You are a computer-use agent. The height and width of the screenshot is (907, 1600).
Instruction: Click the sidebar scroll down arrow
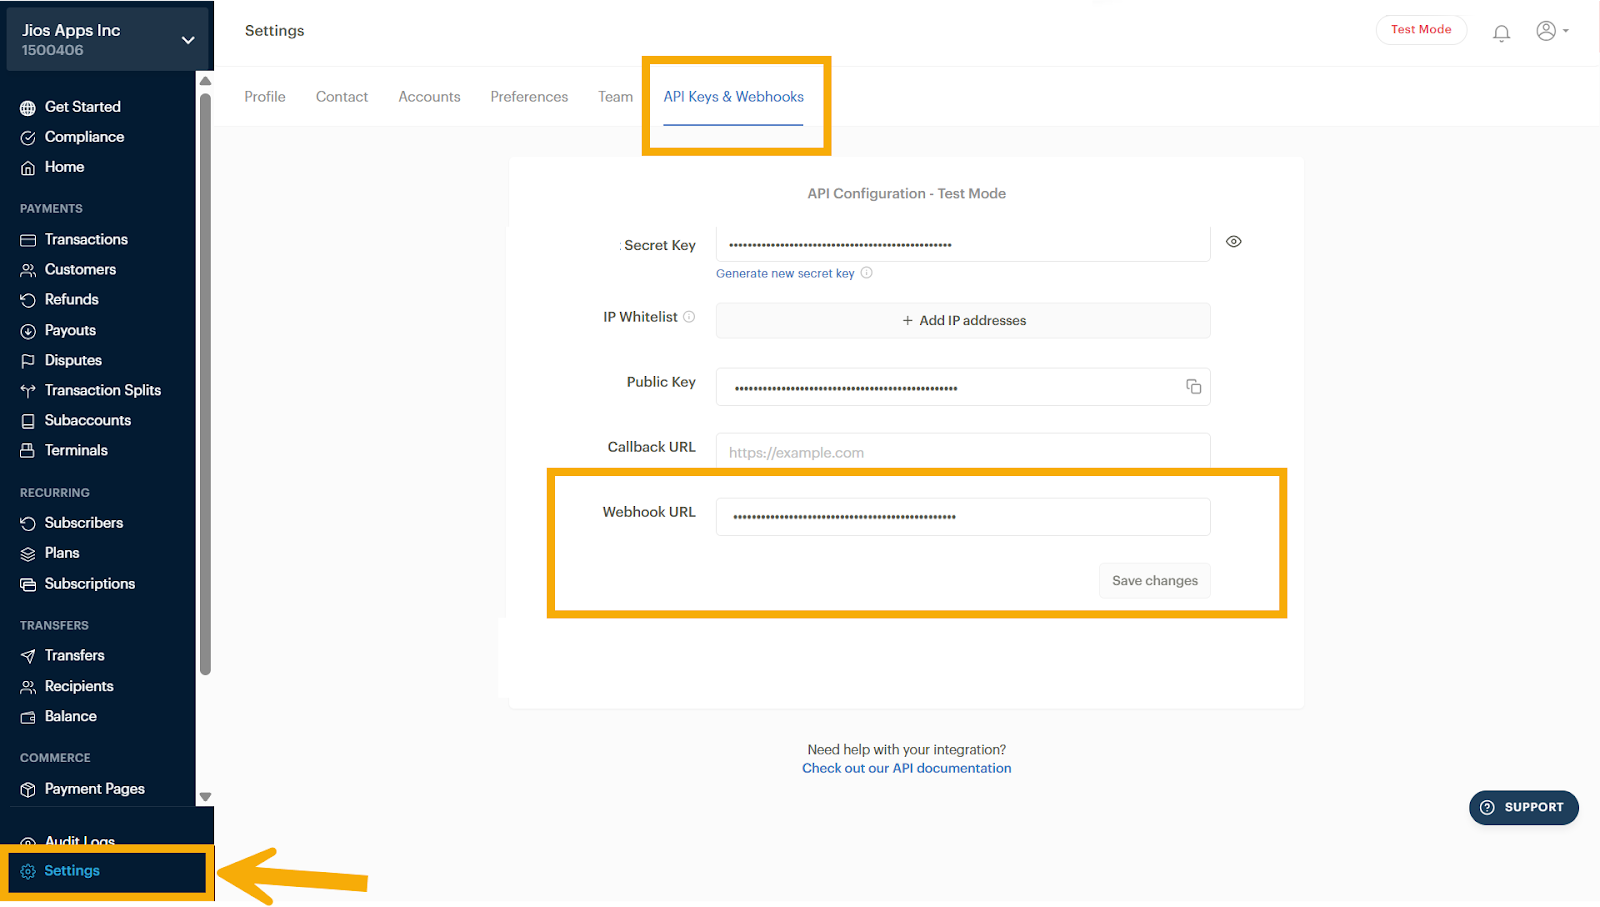tap(205, 797)
